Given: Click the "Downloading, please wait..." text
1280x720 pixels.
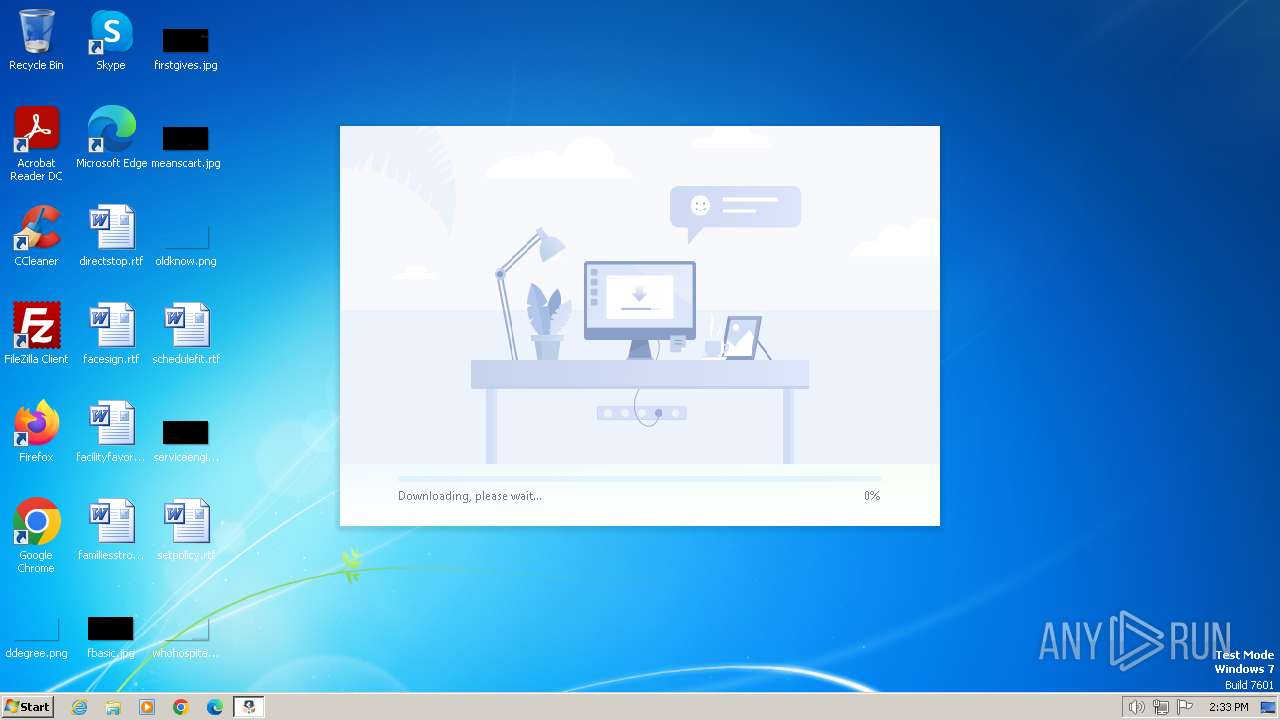Looking at the screenshot, I should pos(470,496).
